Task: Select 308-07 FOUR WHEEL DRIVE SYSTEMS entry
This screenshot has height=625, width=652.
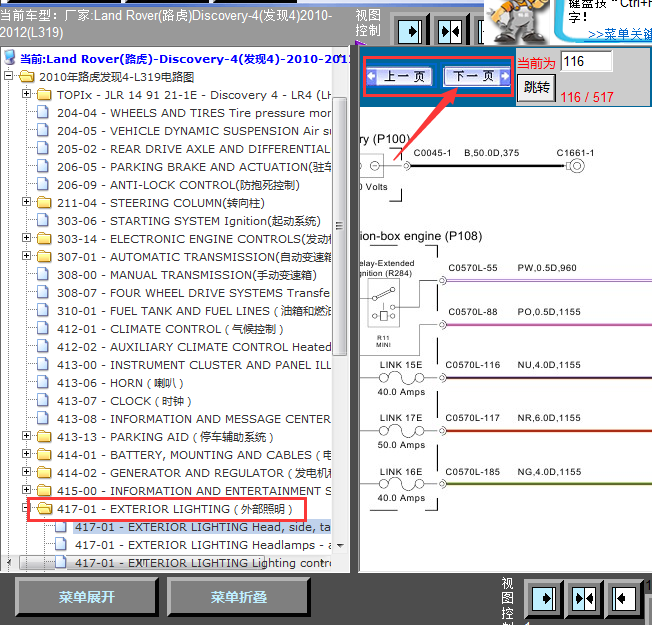Action: tap(194, 293)
